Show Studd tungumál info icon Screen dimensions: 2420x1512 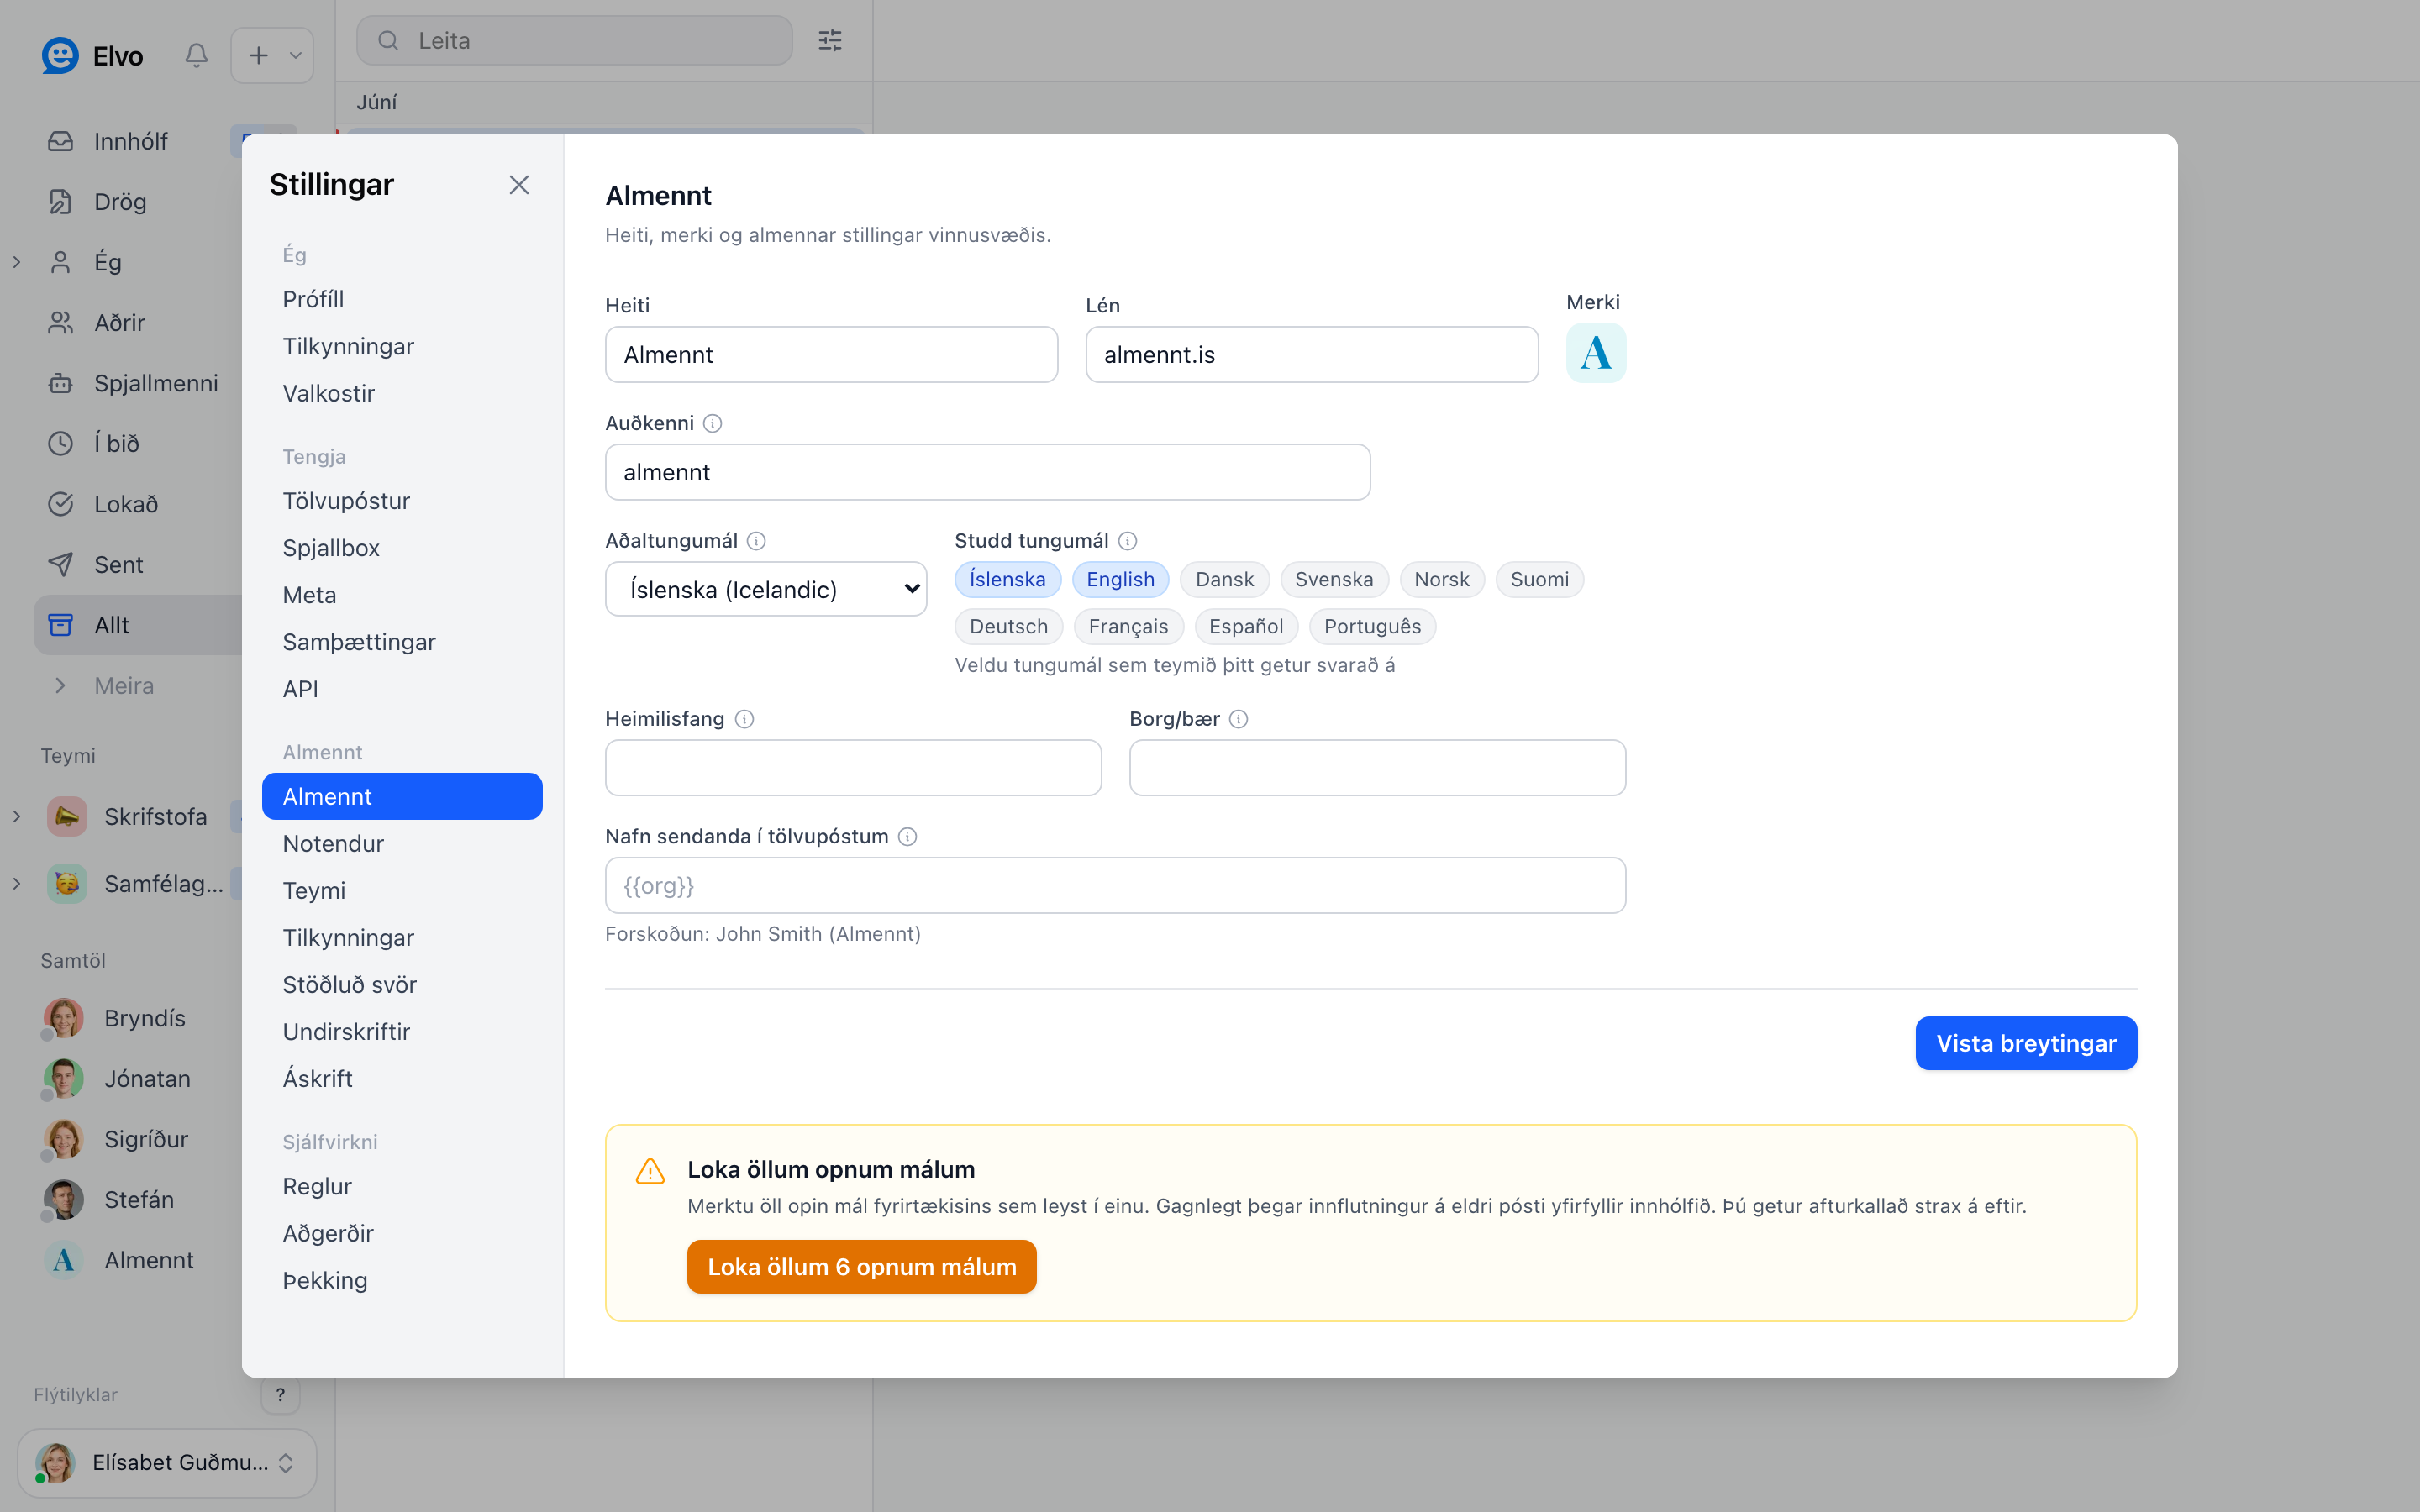click(1127, 541)
